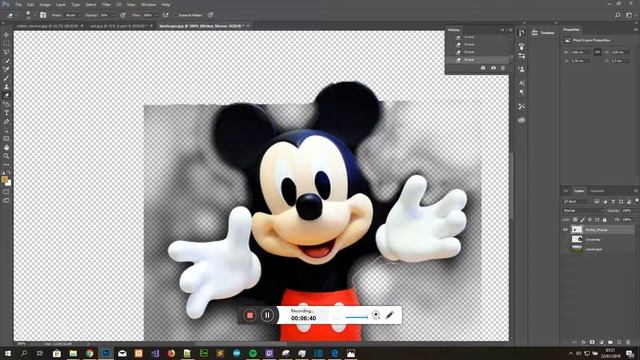Click the background color swatch

coord(8,183)
